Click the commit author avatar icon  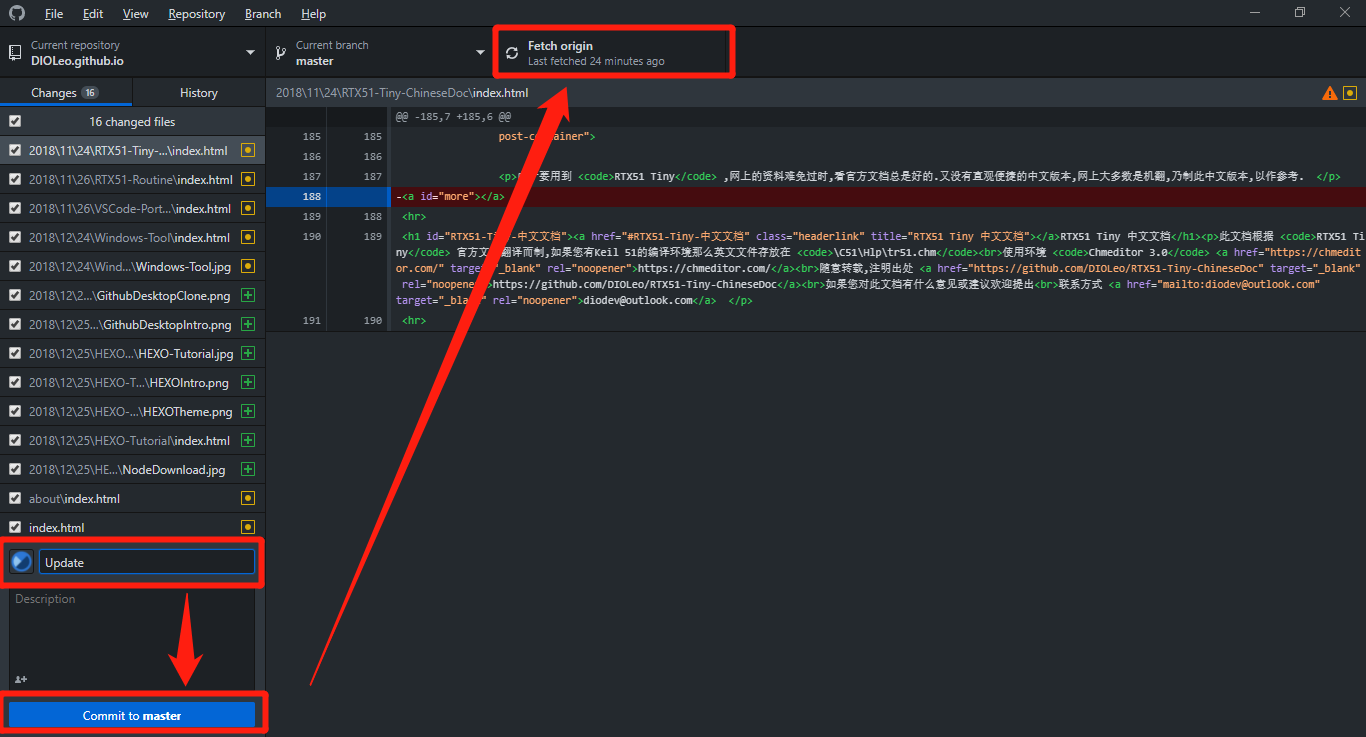tap(21, 562)
